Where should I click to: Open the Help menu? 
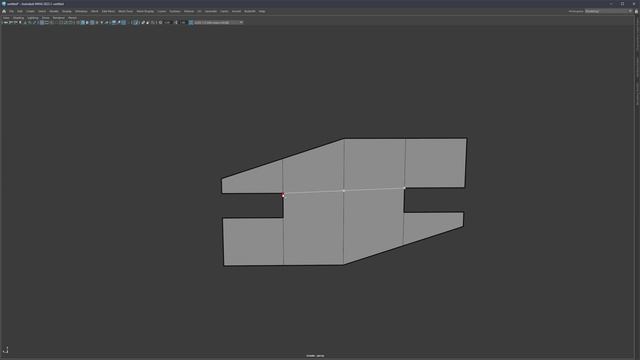pyautogui.click(x=262, y=11)
